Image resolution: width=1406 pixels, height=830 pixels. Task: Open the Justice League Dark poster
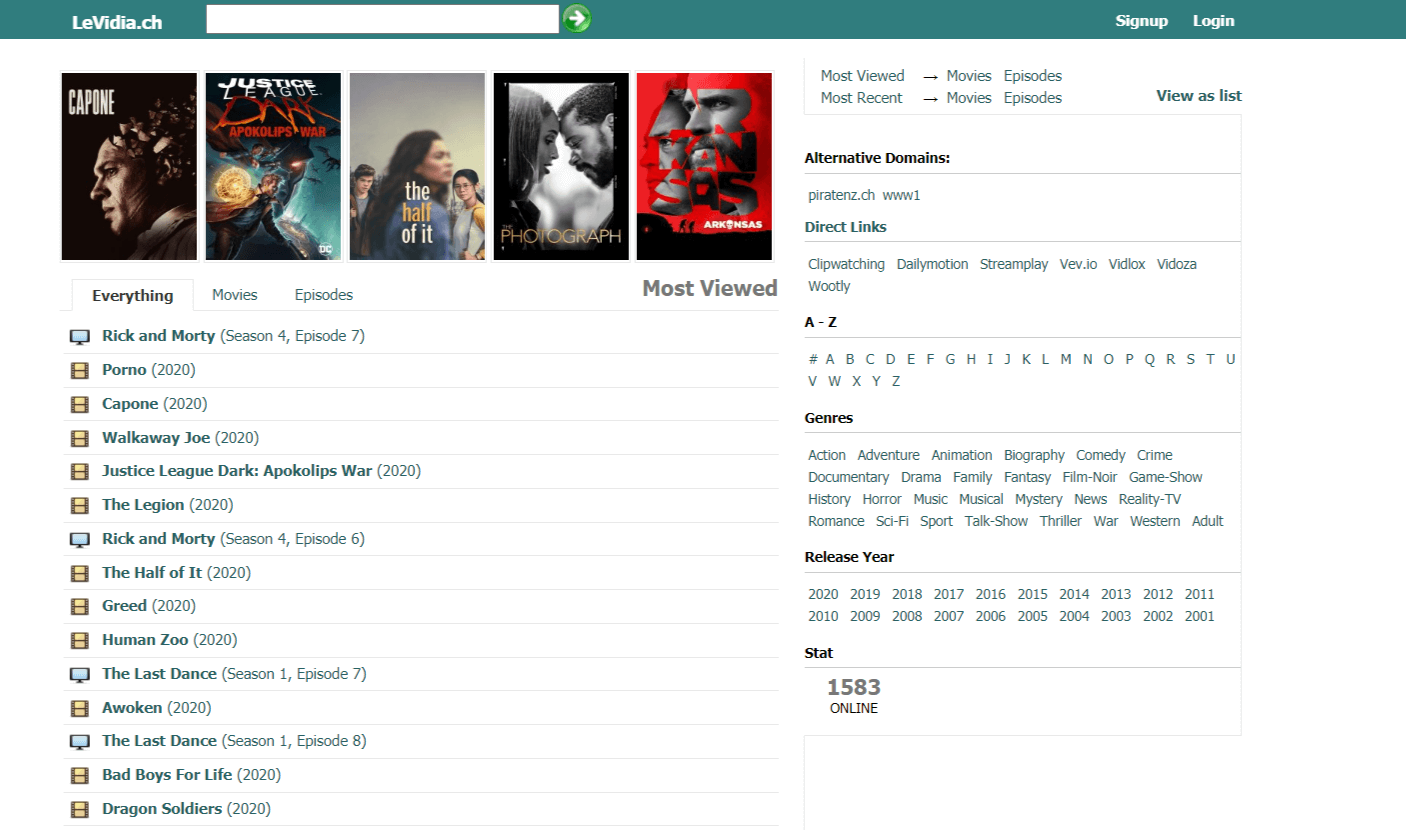pos(273,166)
